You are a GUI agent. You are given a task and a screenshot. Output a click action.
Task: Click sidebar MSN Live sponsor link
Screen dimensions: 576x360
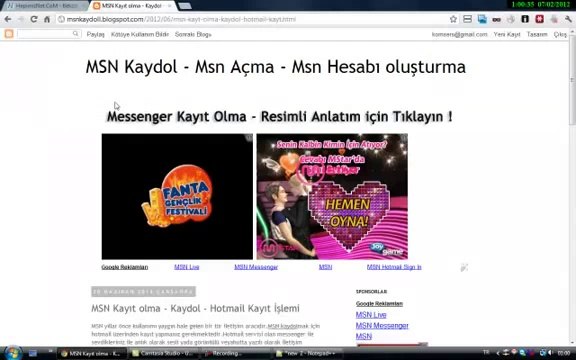tap(371, 315)
